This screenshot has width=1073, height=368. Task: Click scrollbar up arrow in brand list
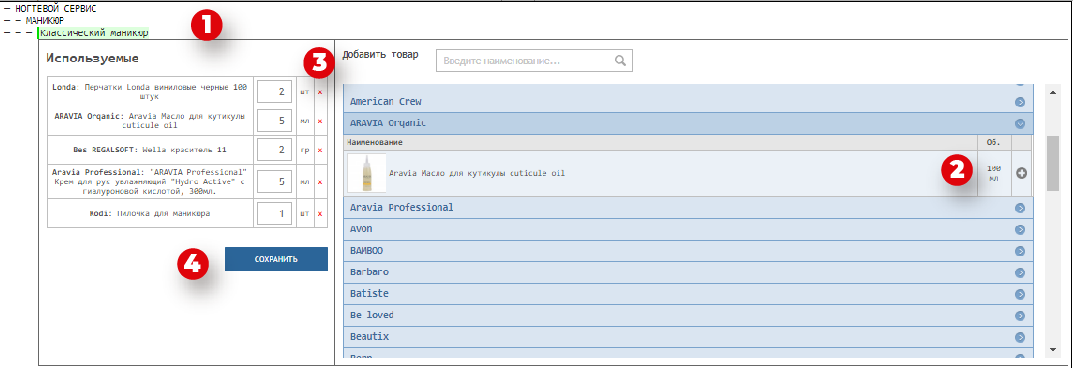point(1052,92)
